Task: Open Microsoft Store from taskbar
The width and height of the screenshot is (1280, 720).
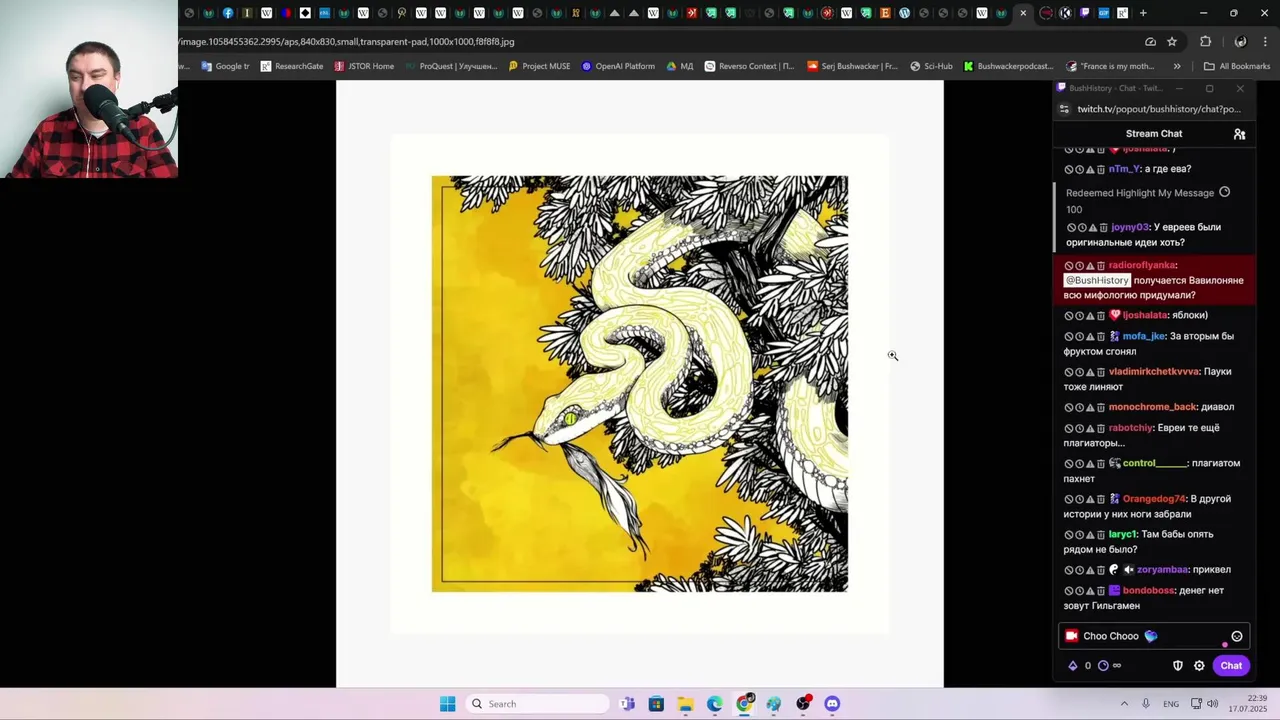Action: pyautogui.click(x=656, y=704)
